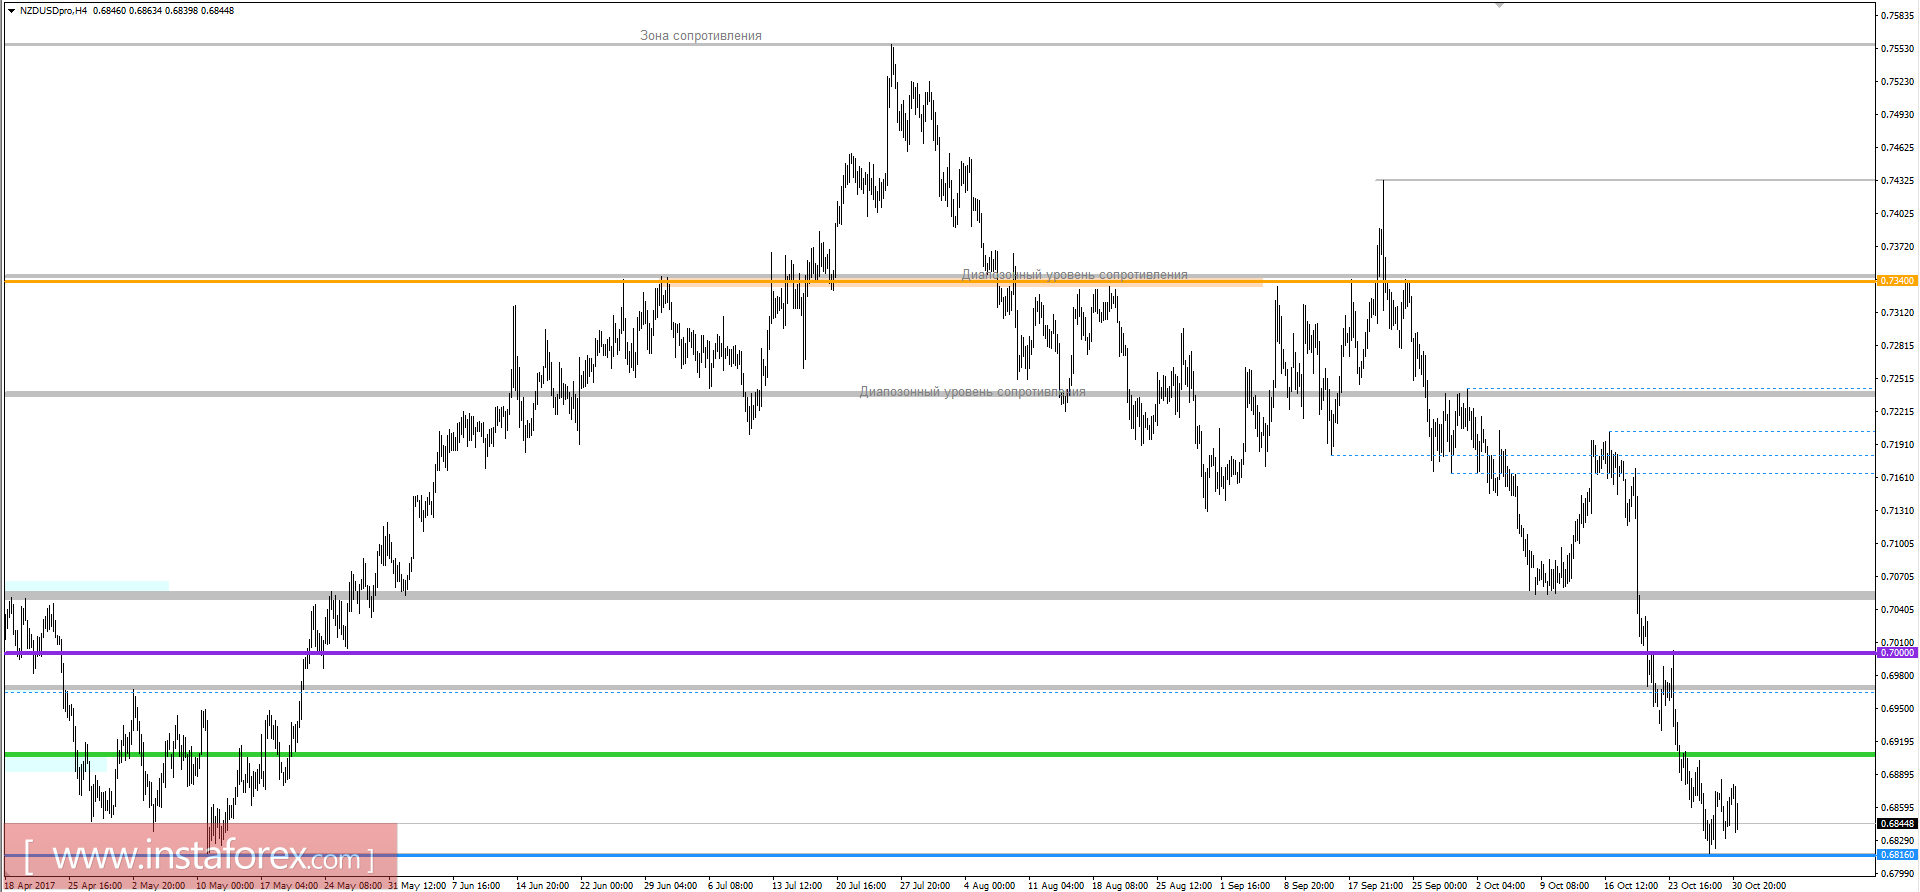1920x892 pixels.
Task: Click the 0.71910 value on price scale
Action: [x=1897, y=444]
